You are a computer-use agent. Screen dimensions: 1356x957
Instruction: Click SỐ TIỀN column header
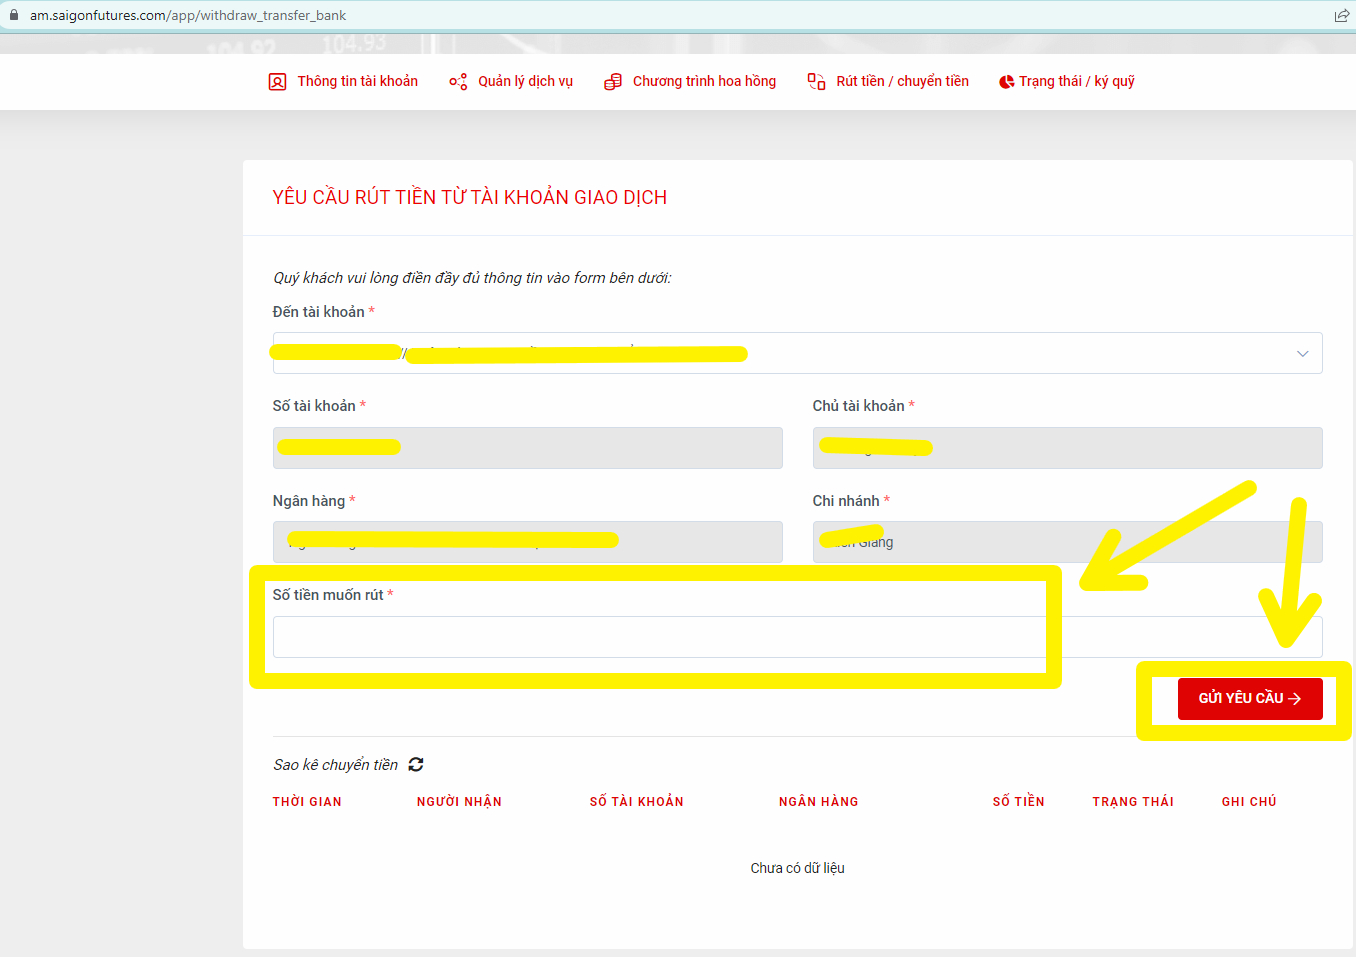[1019, 801]
